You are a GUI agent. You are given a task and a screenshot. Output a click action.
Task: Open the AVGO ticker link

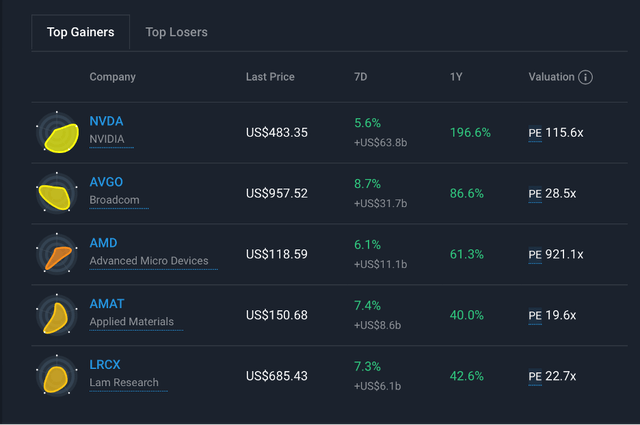pyautogui.click(x=106, y=182)
